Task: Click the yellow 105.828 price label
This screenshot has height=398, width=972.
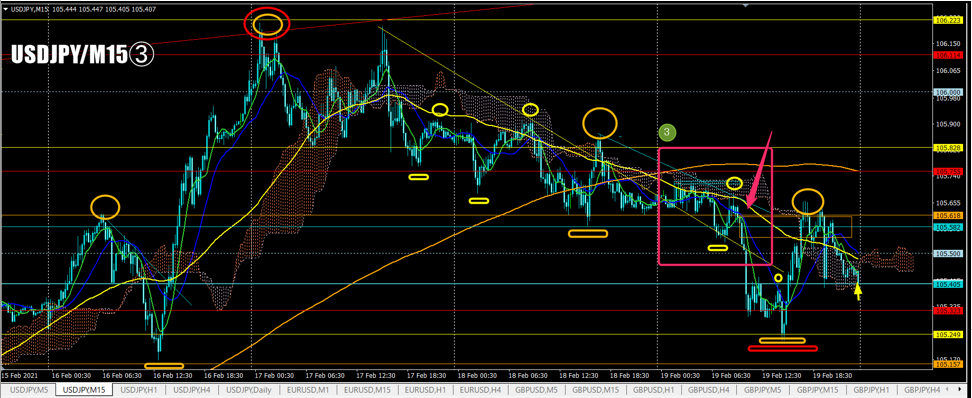Action: 948,148
